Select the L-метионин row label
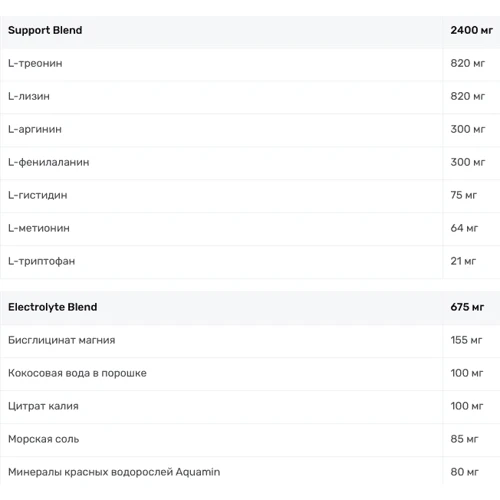The image size is (500, 500). pos(39,228)
